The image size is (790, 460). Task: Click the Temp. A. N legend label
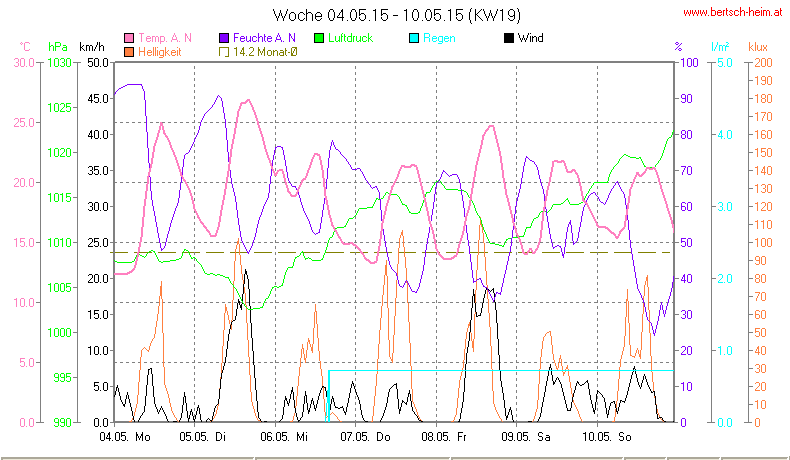point(165,38)
